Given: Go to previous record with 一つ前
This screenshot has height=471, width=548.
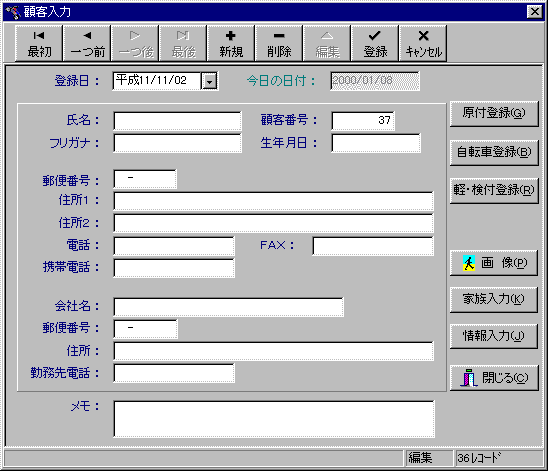Looking at the screenshot, I should click(x=87, y=43).
